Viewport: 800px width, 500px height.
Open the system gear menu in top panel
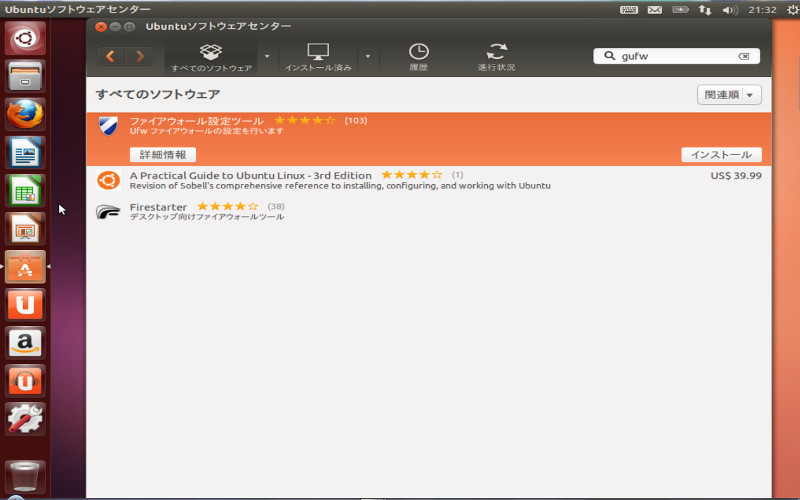tap(793, 10)
